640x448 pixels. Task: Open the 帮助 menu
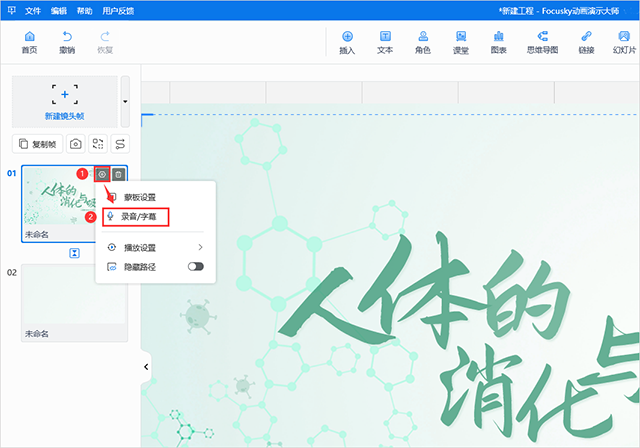pyautogui.click(x=84, y=11)
